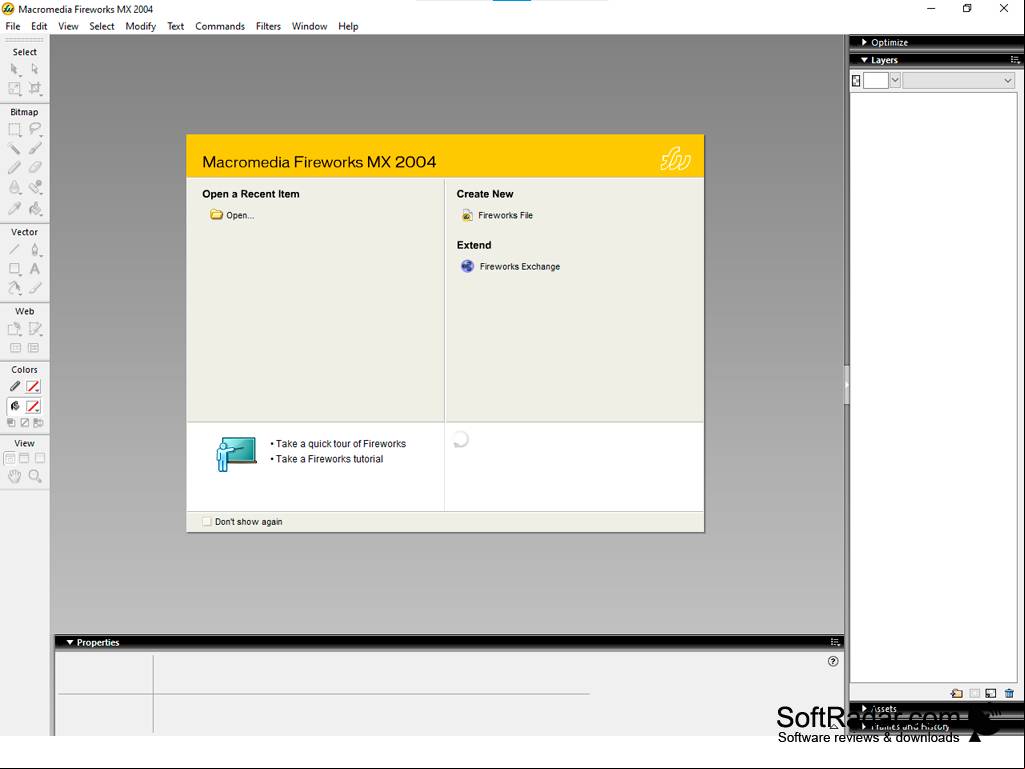The height and width of the screenshot is (769, 1025).
Task: Click the Hide Slices and Hotspots button
Action: pos(15,348)
